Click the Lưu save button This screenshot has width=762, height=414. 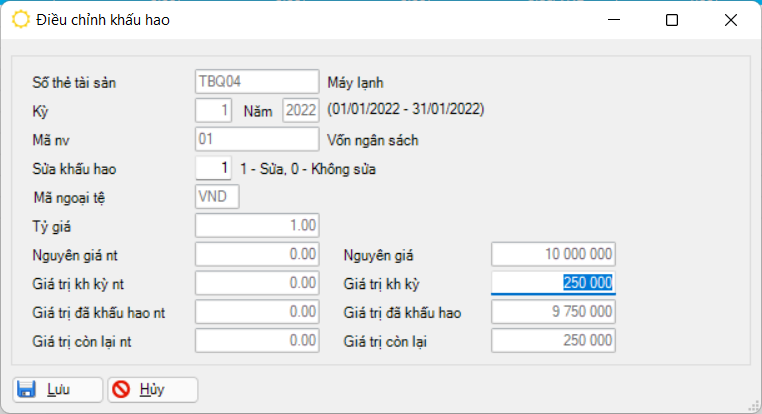56,389
